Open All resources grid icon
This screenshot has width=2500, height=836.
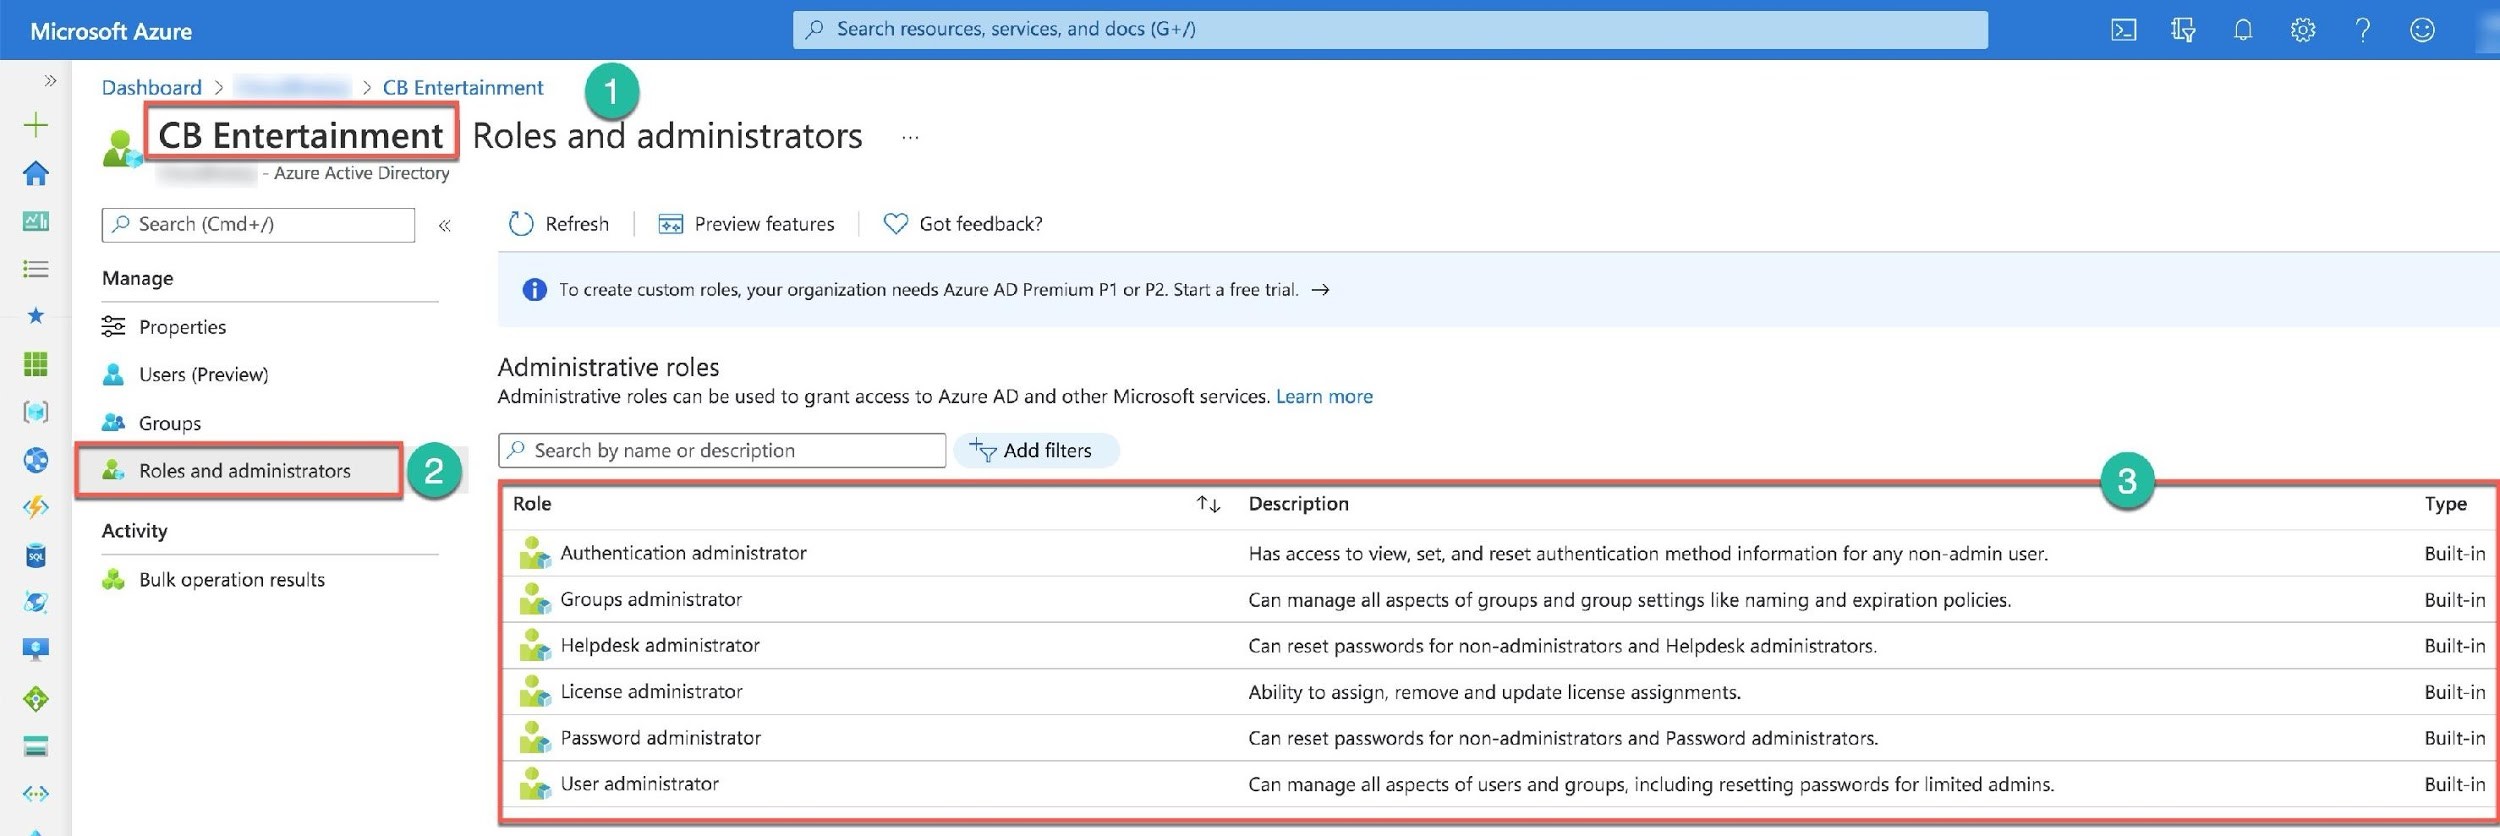tap(36, 364)
